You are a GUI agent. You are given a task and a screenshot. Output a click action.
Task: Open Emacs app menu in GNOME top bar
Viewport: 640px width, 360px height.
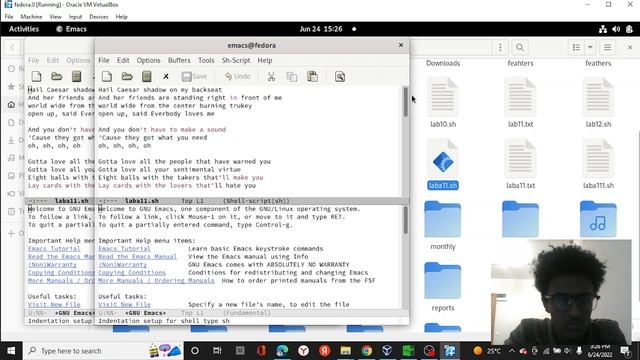pyautogui.click(x=71, y=29)
